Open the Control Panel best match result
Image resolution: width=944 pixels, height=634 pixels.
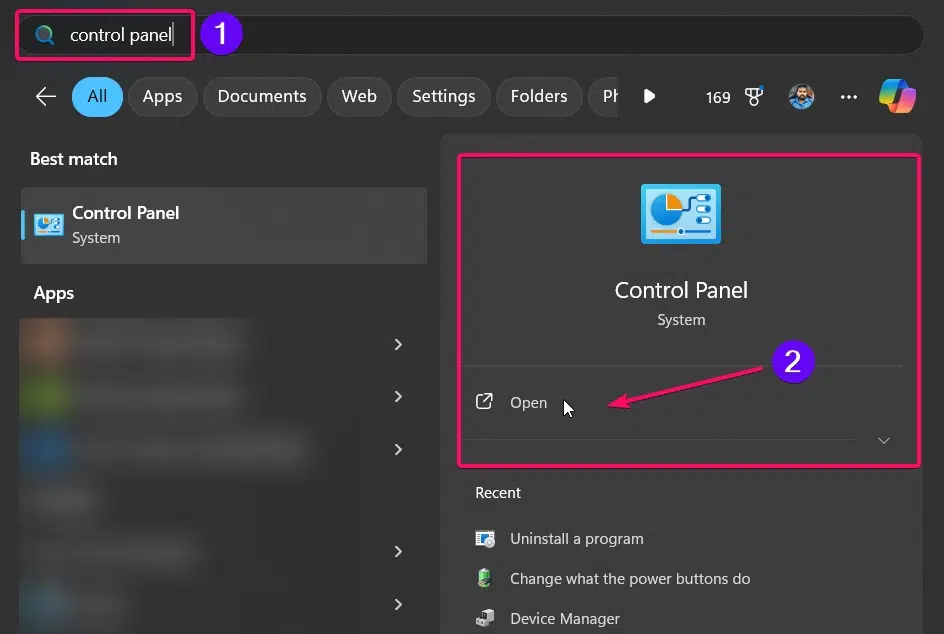[x=224, y=225]
